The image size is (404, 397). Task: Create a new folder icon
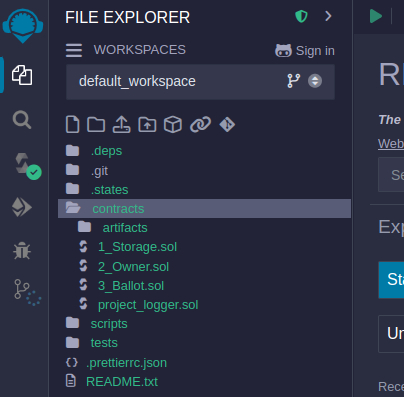click(96, 125)
